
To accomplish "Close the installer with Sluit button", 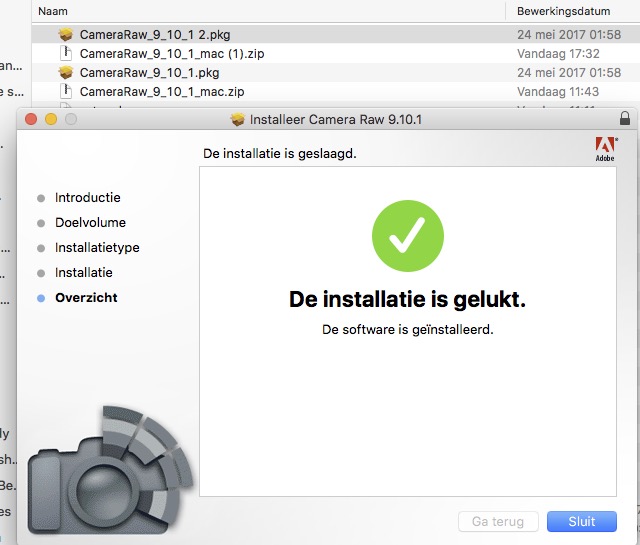I will (x=582, y=521).
